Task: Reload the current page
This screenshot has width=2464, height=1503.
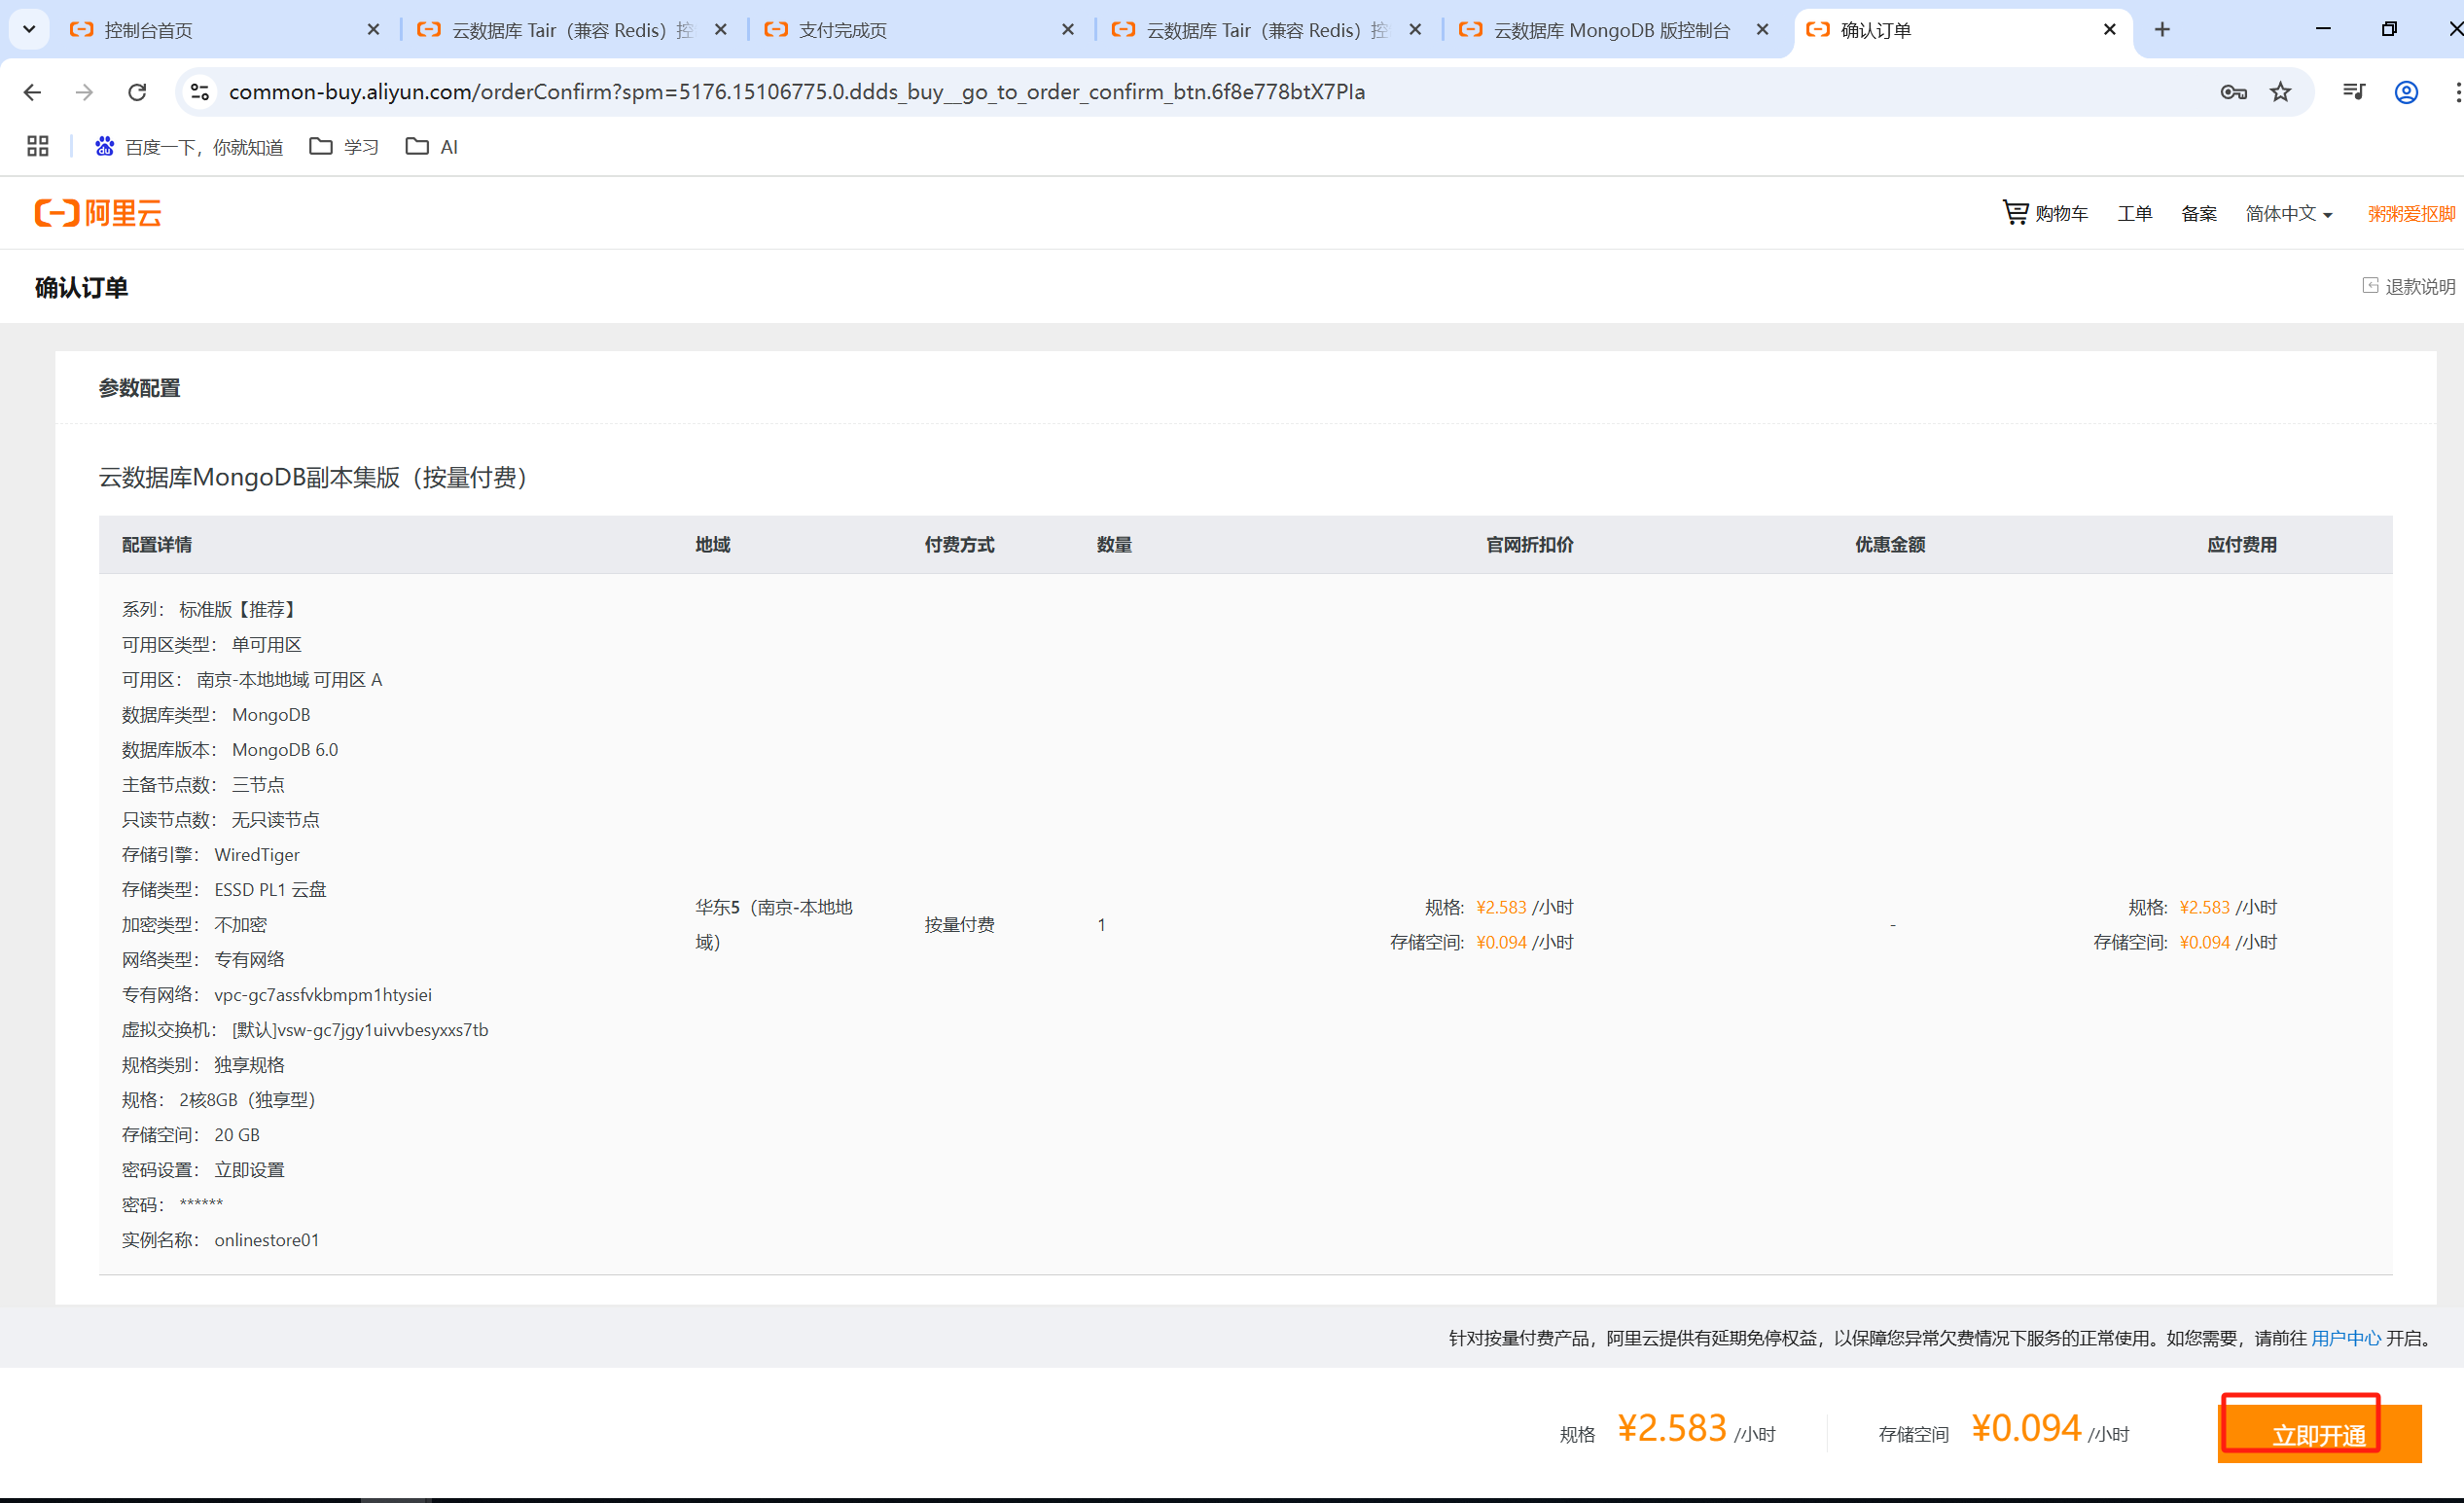Action: (137, 92)
